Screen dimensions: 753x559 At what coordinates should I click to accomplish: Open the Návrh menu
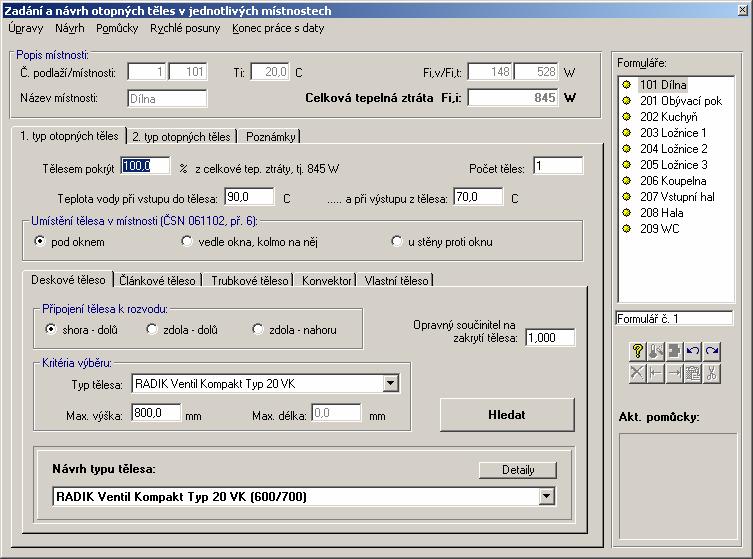(x=70, y=28)
